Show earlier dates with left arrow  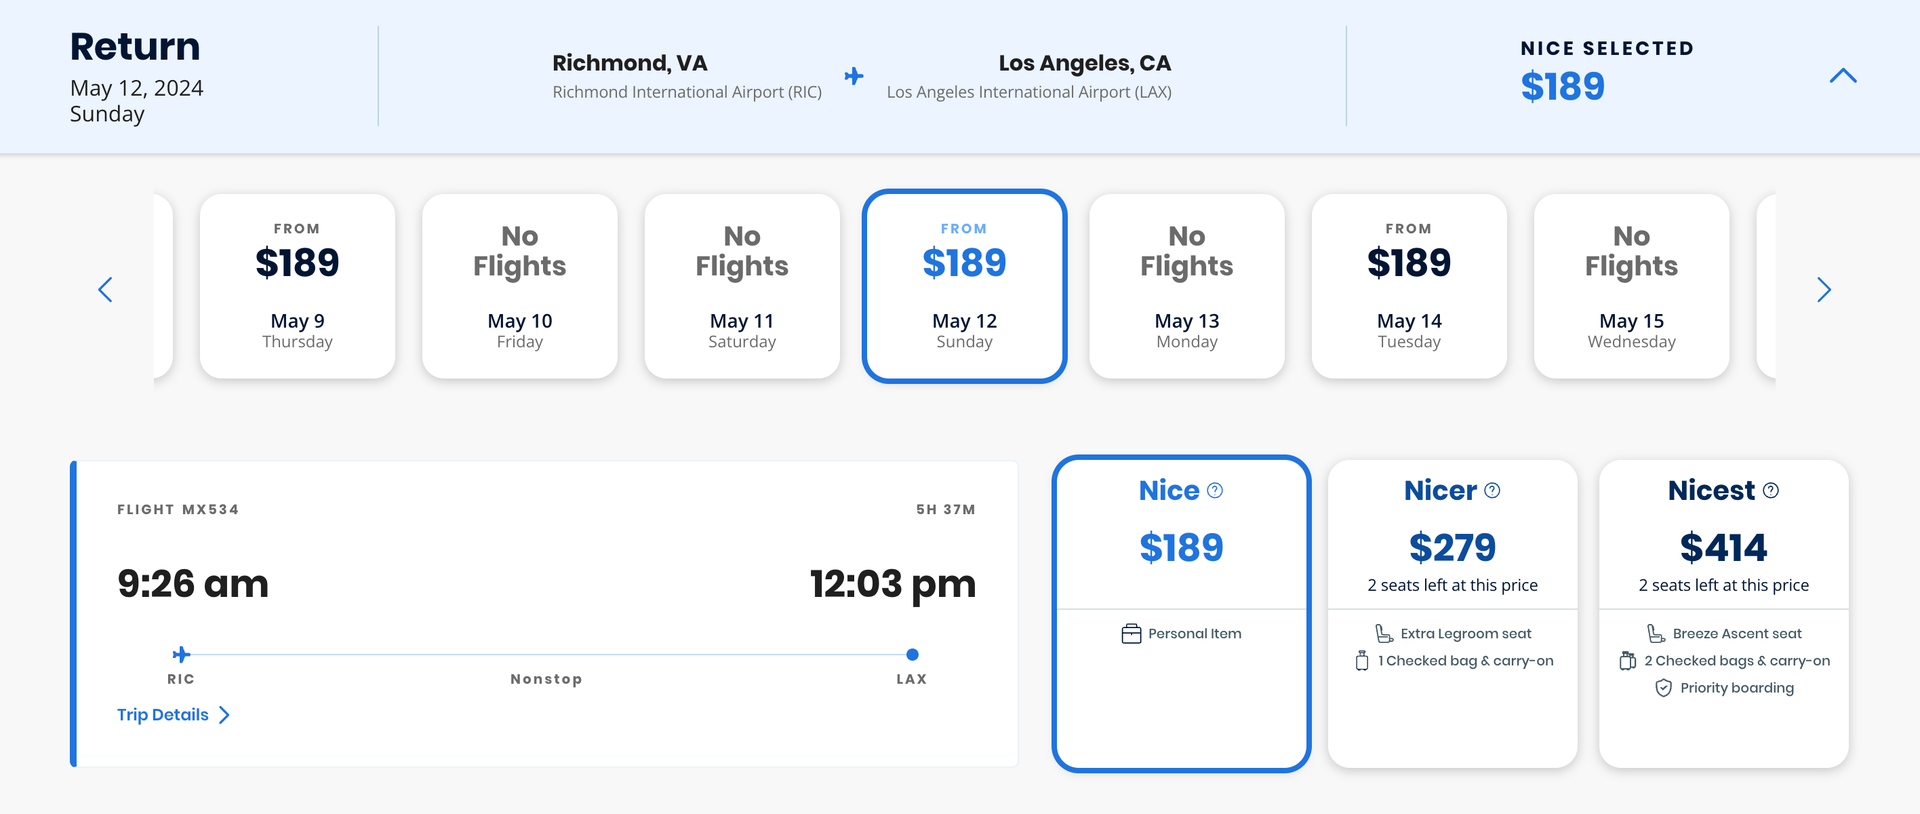105,290
